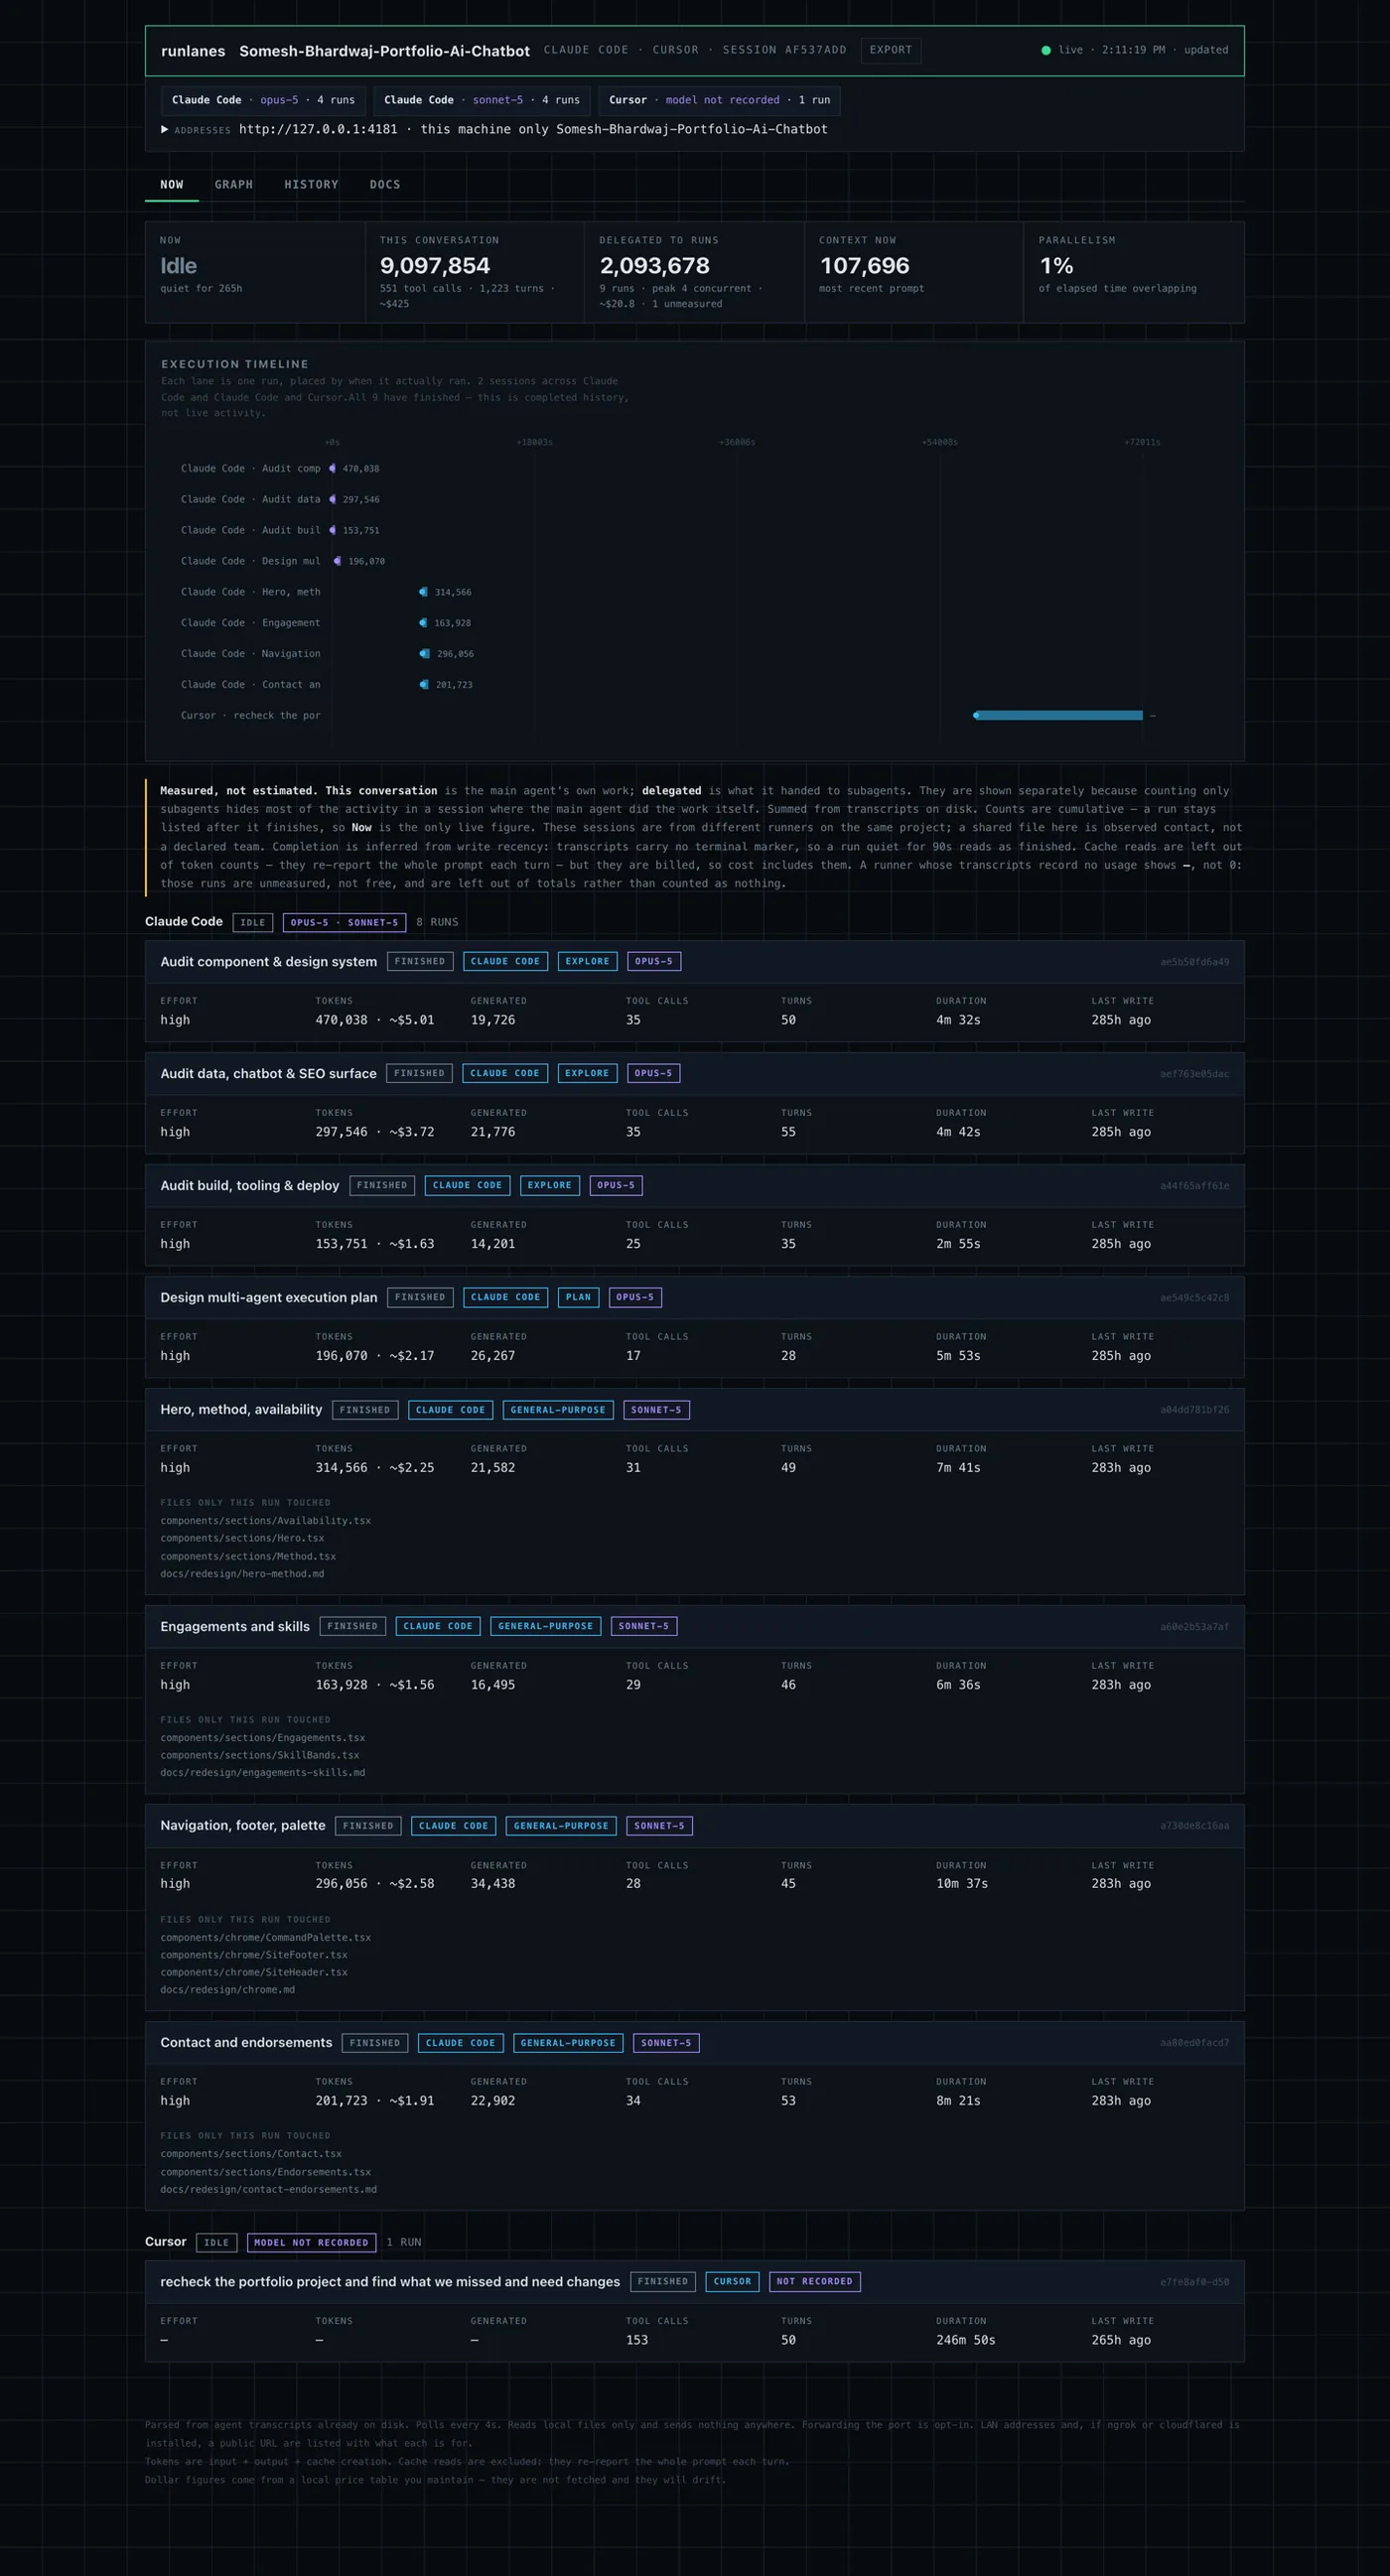This screenshot has height=2576, width=1390.
Task: Expand the ADDRESSES disclosure triangle
Action: 165,129
